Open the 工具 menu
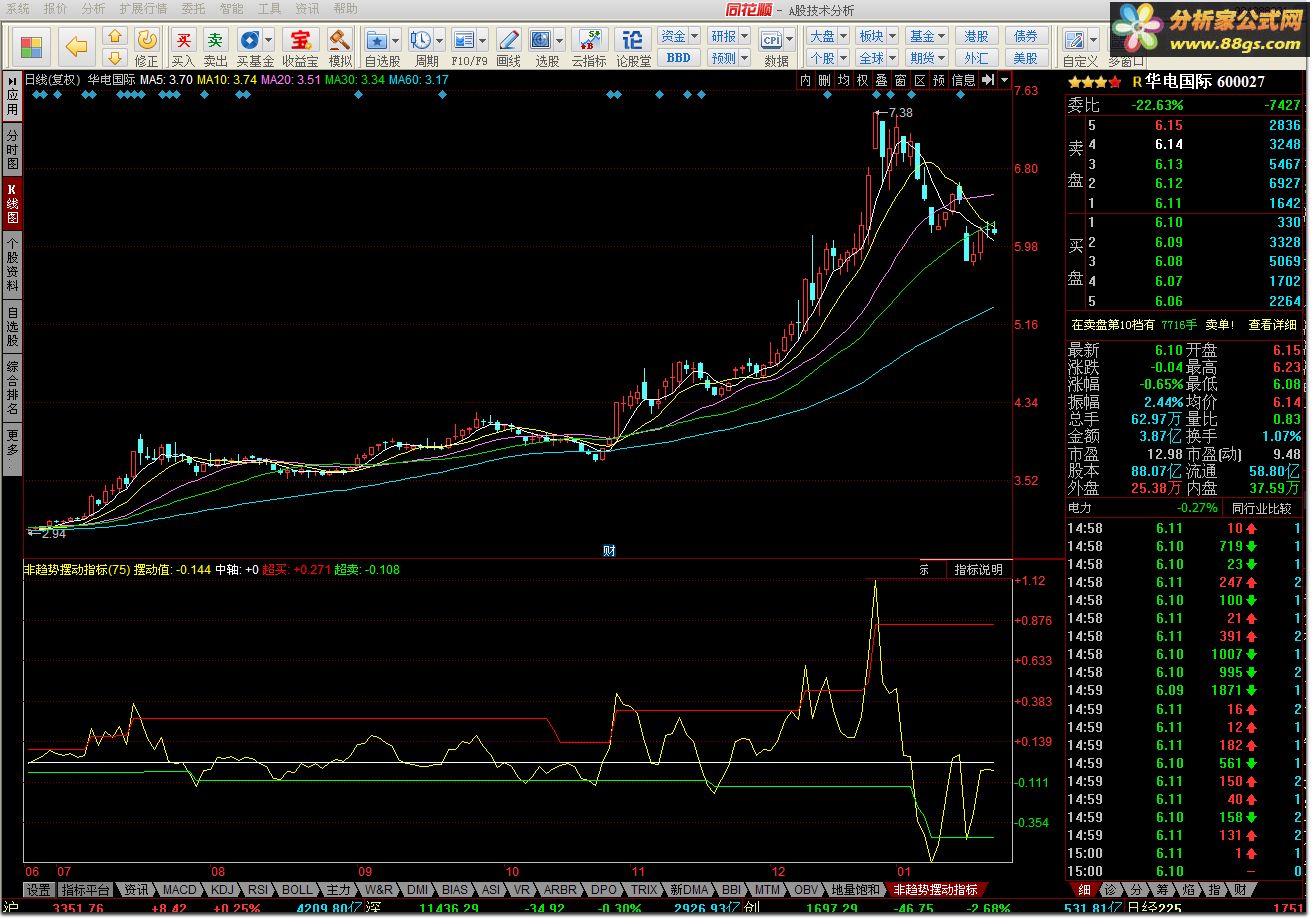The width and height of the screenshot is (1312, 919). (x=269, y=8)
